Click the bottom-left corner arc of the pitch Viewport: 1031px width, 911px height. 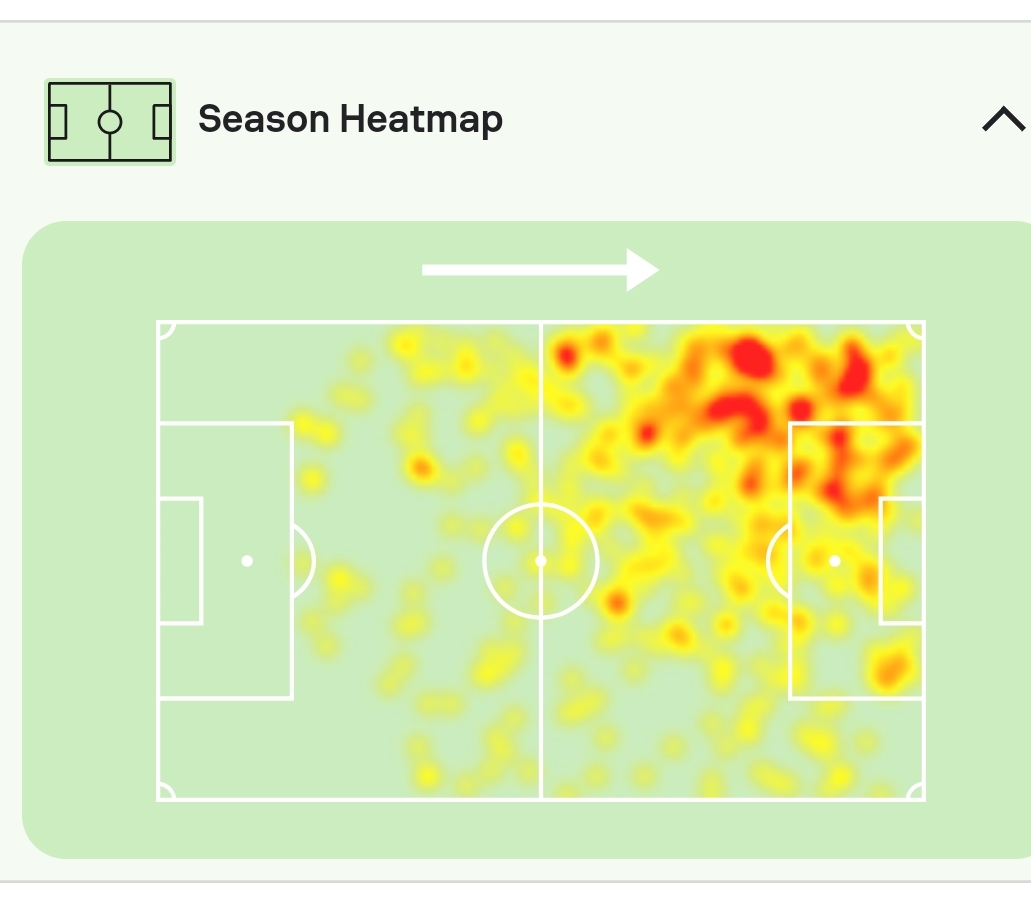[166, 791]
